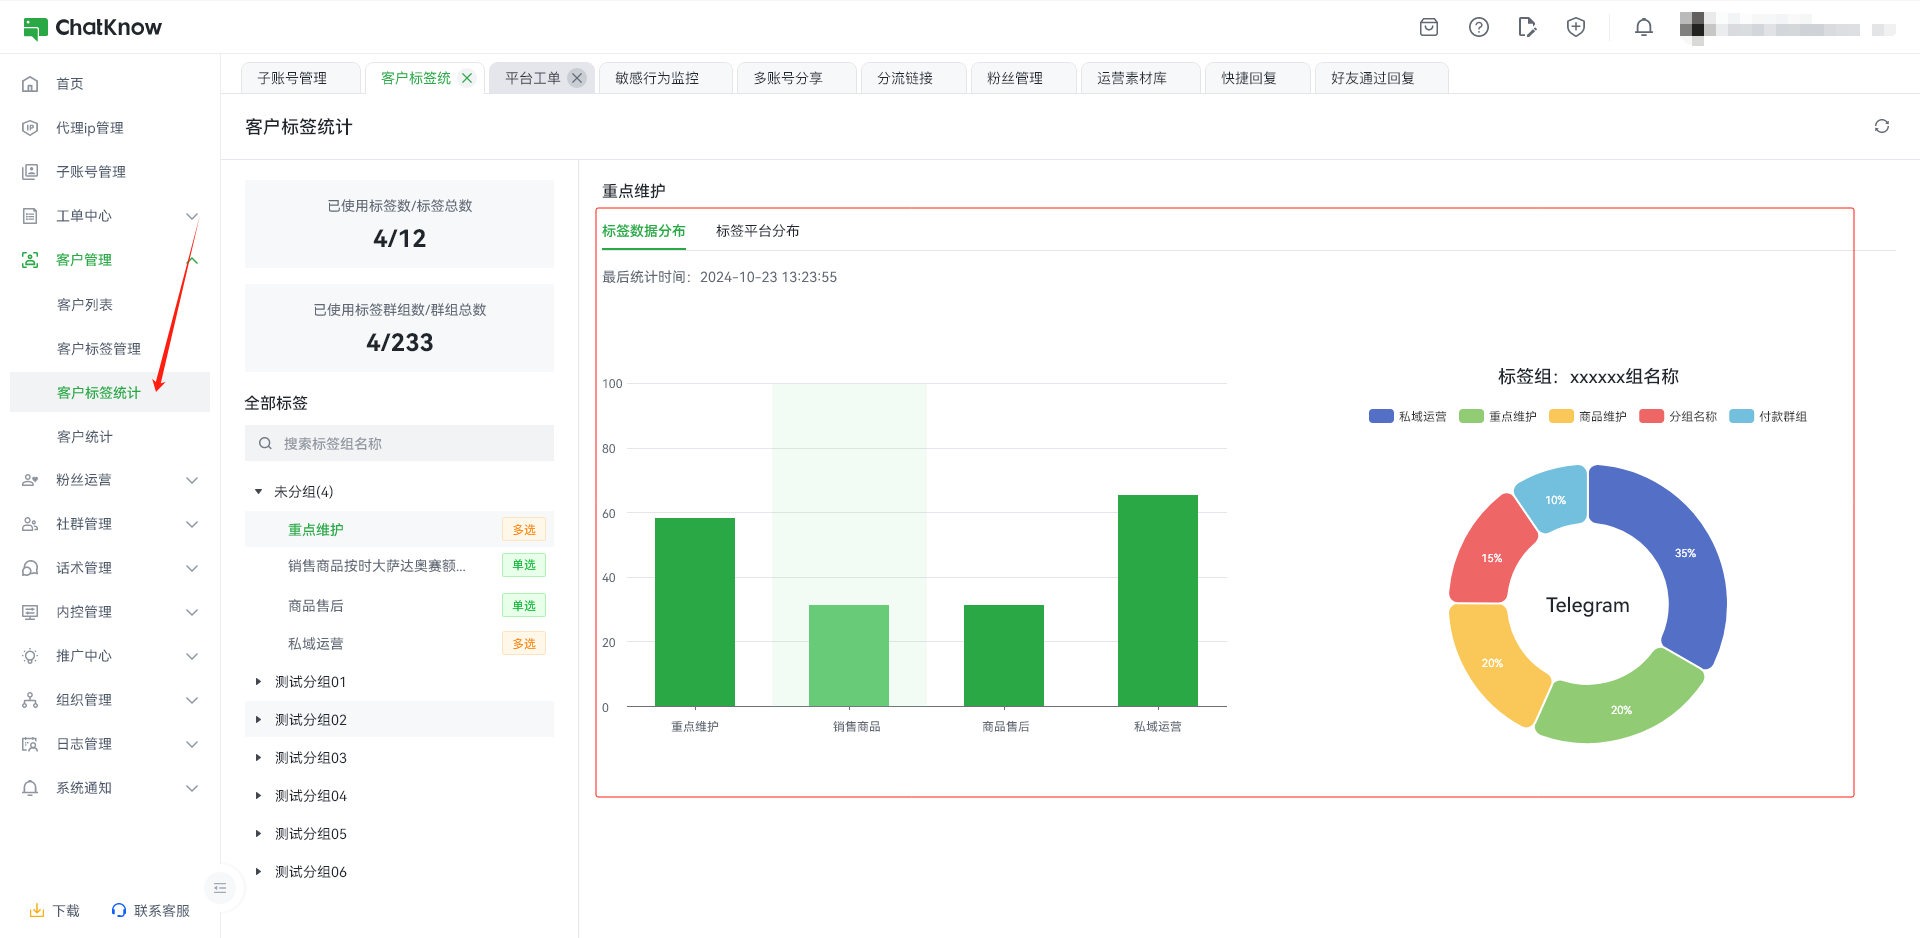The height and width of the screenshot is (938, 1920).
Task: Close the 平台工单 tab
Action: point(577,78)
